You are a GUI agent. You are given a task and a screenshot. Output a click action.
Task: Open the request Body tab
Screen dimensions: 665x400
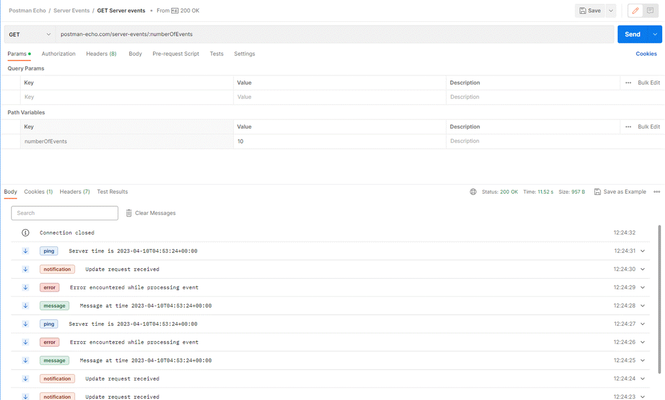click(x=135, y=54)
